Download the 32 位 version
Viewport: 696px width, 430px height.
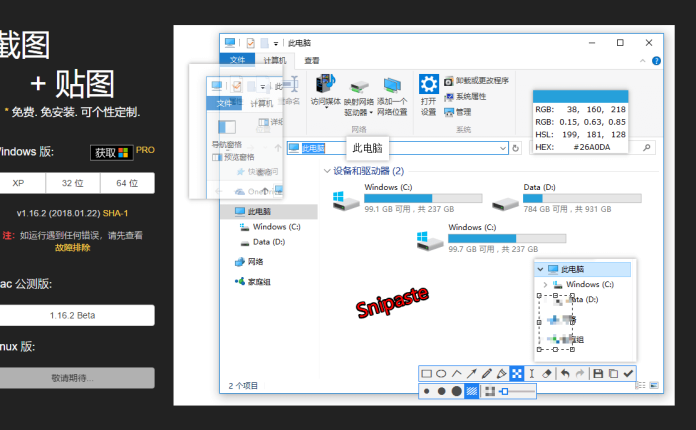(x=73, y=183)
